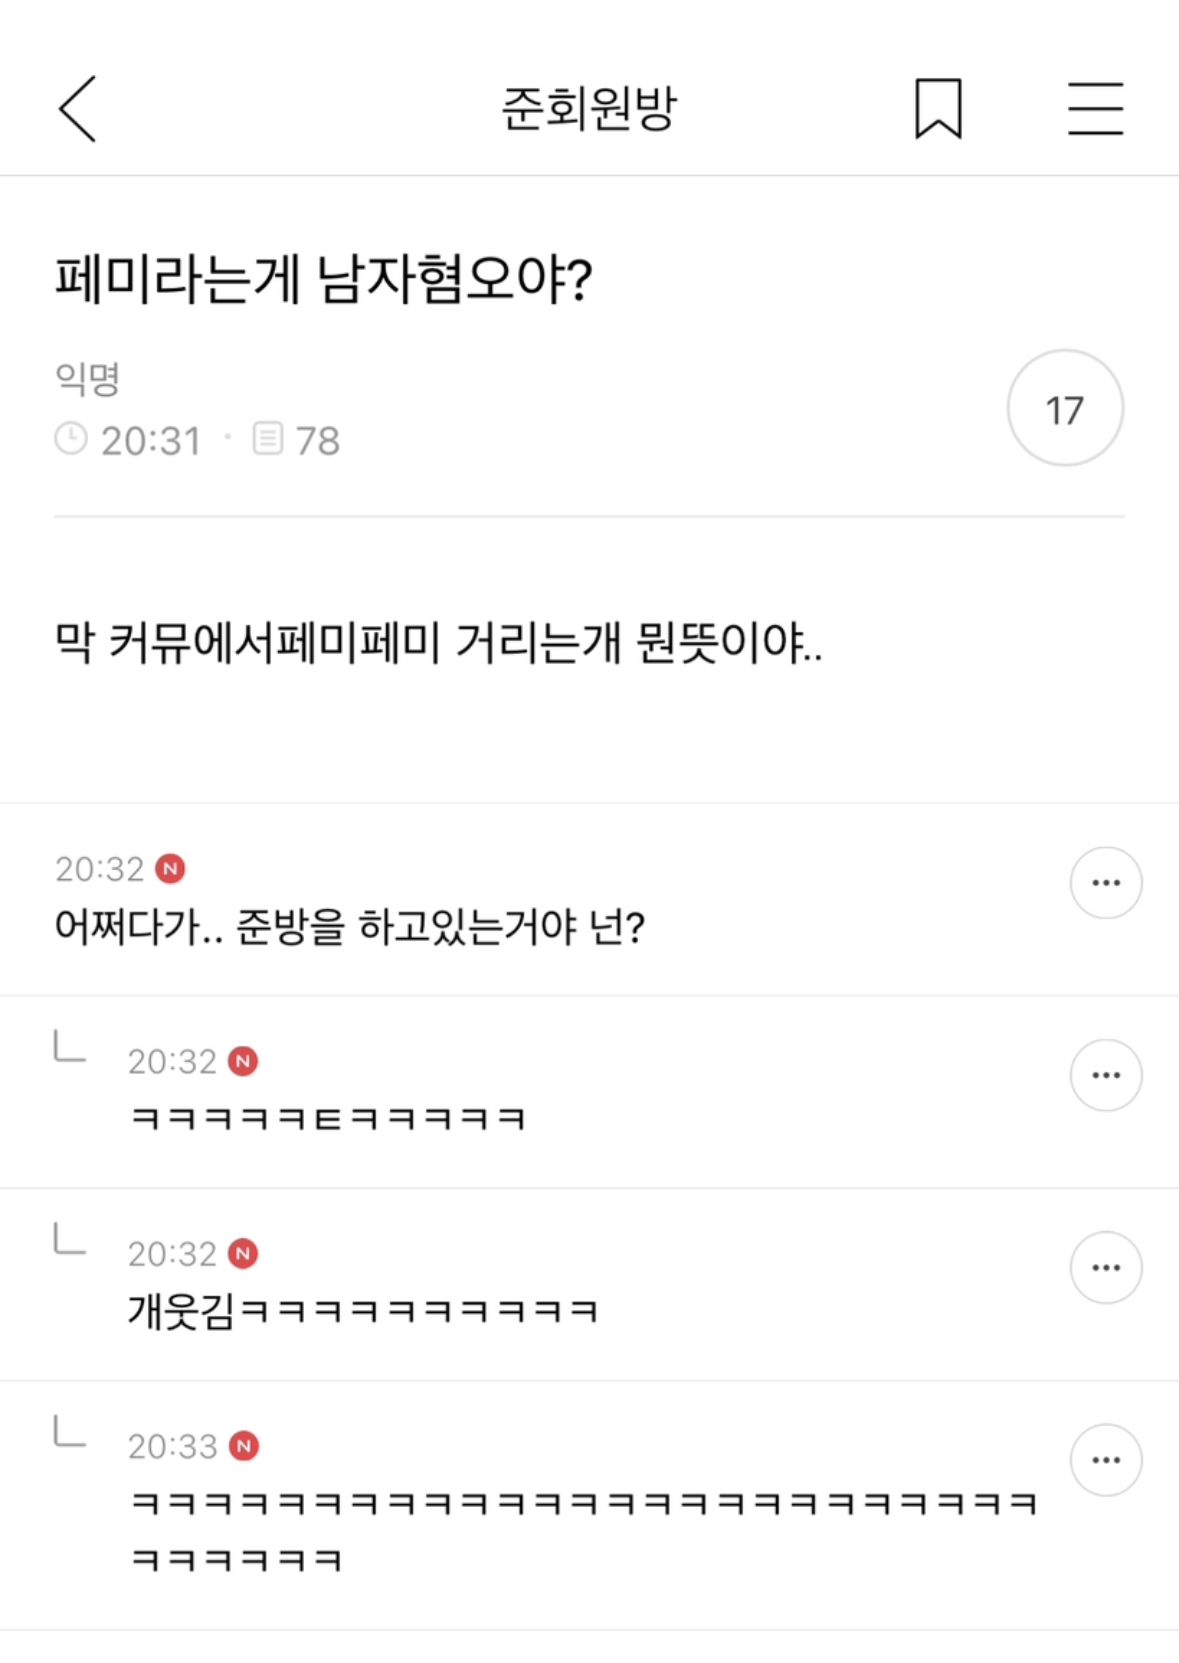Open options for the ㅋㅋㅋㅋㅋㅌ reply

1106,1075
